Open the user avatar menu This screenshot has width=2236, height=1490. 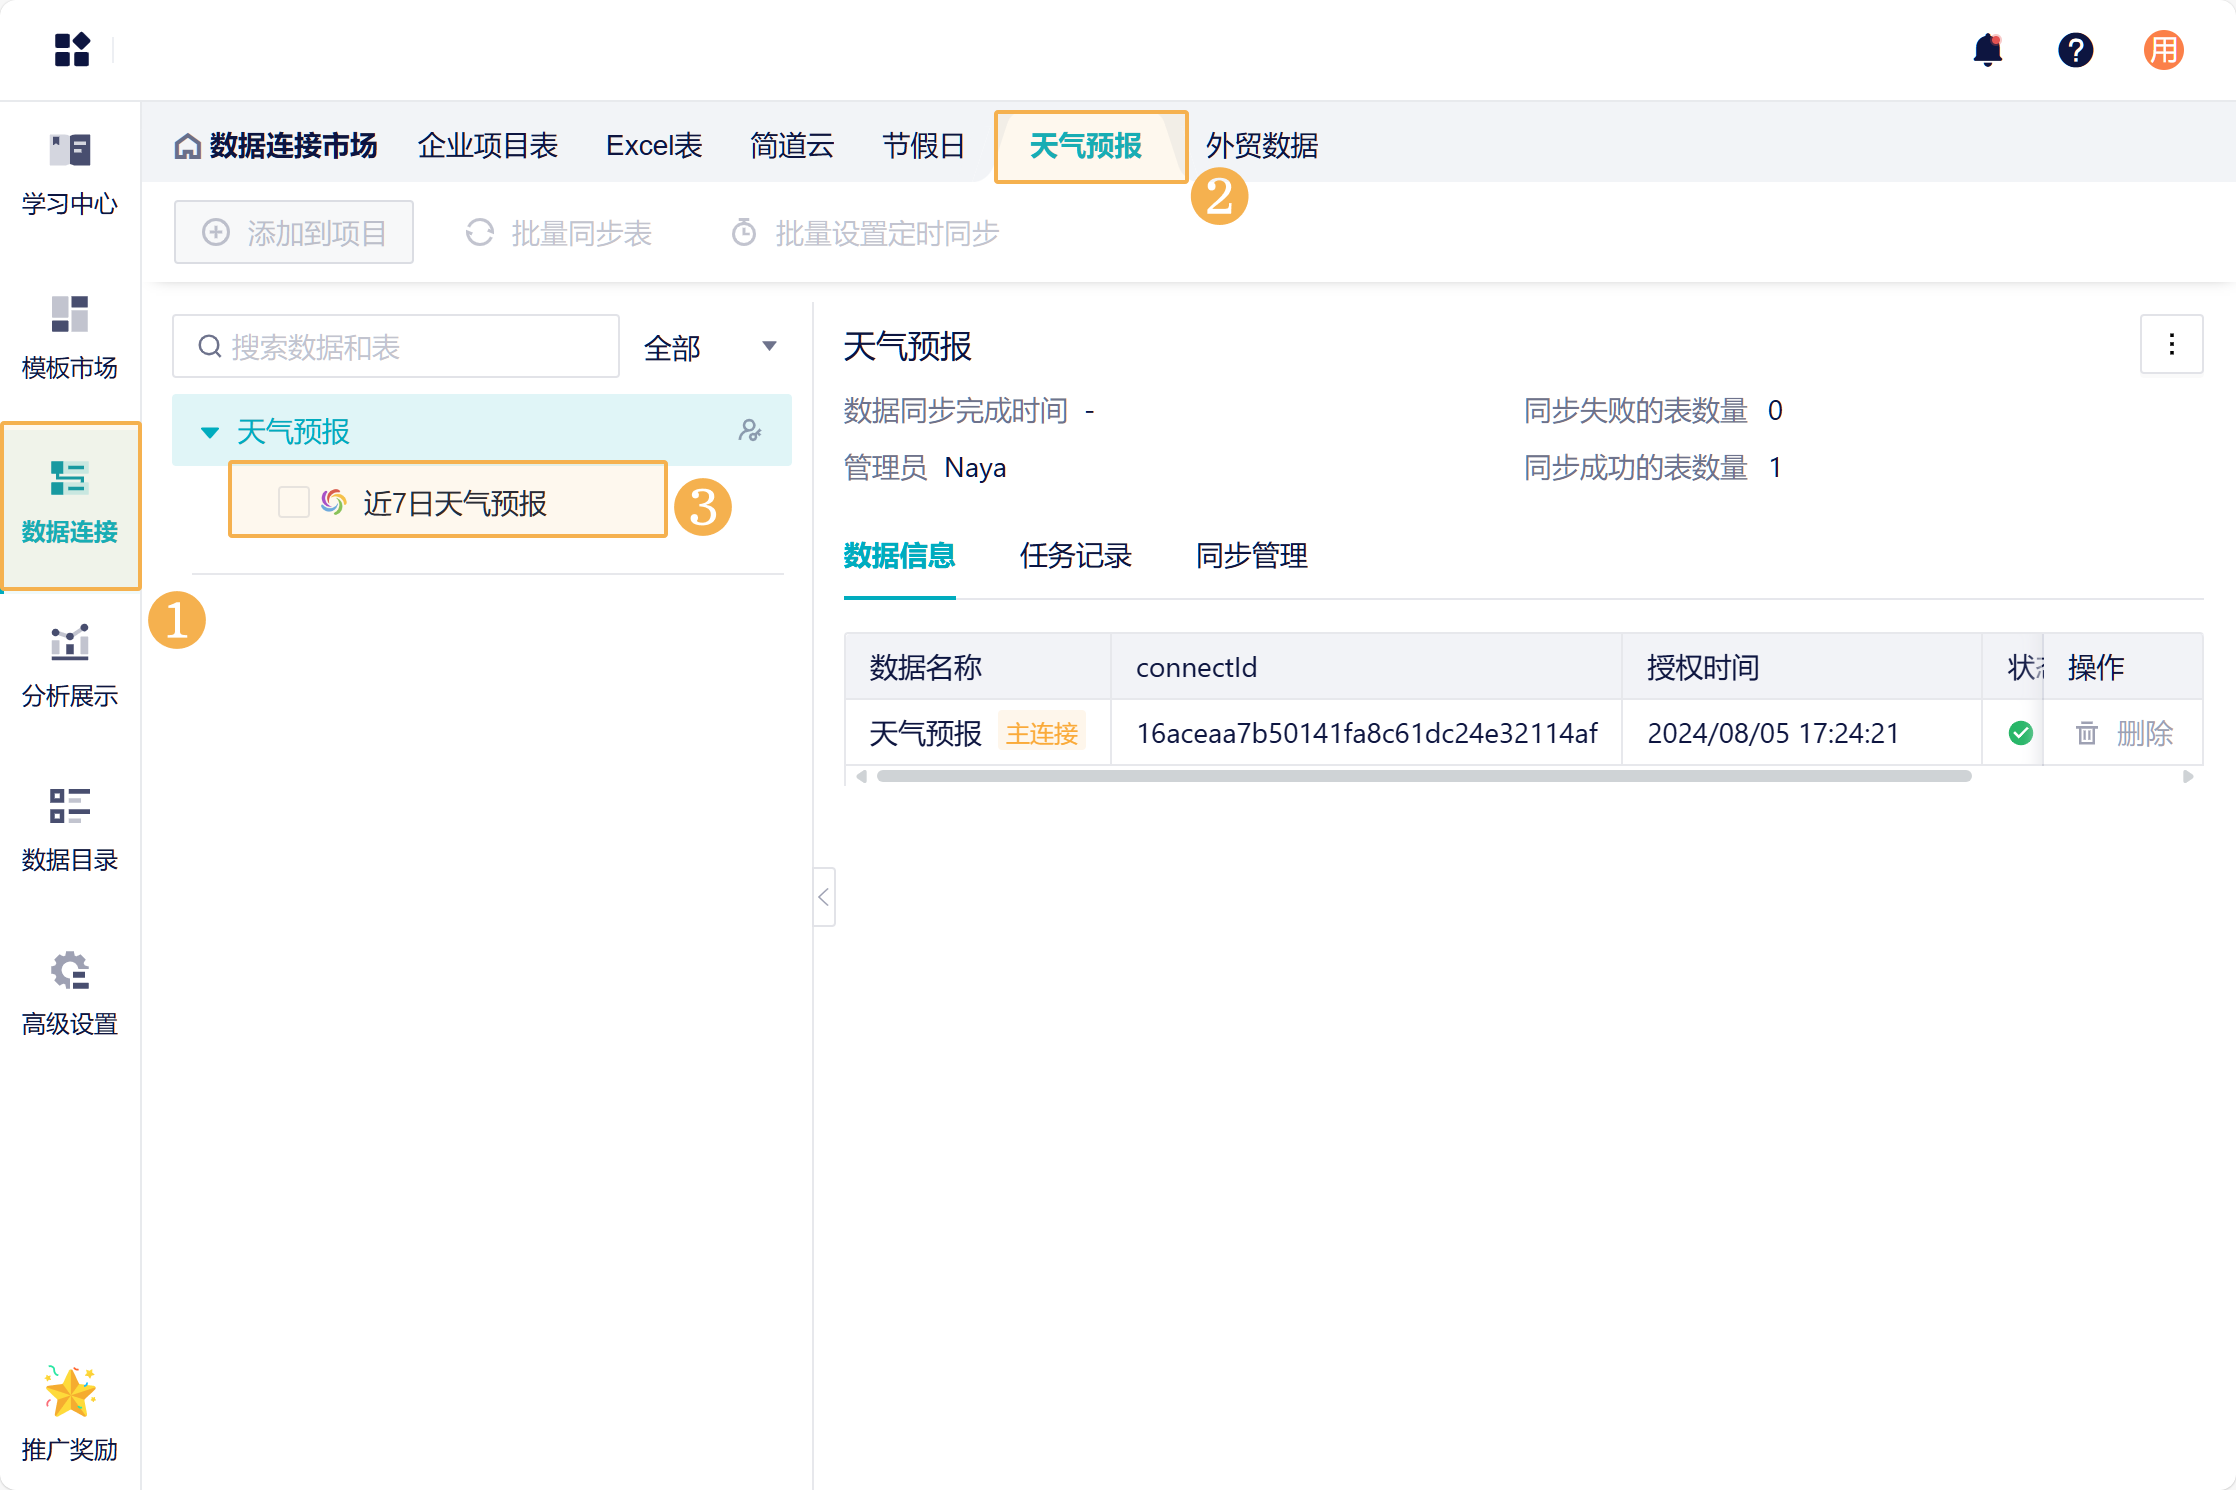(2163, 50)
